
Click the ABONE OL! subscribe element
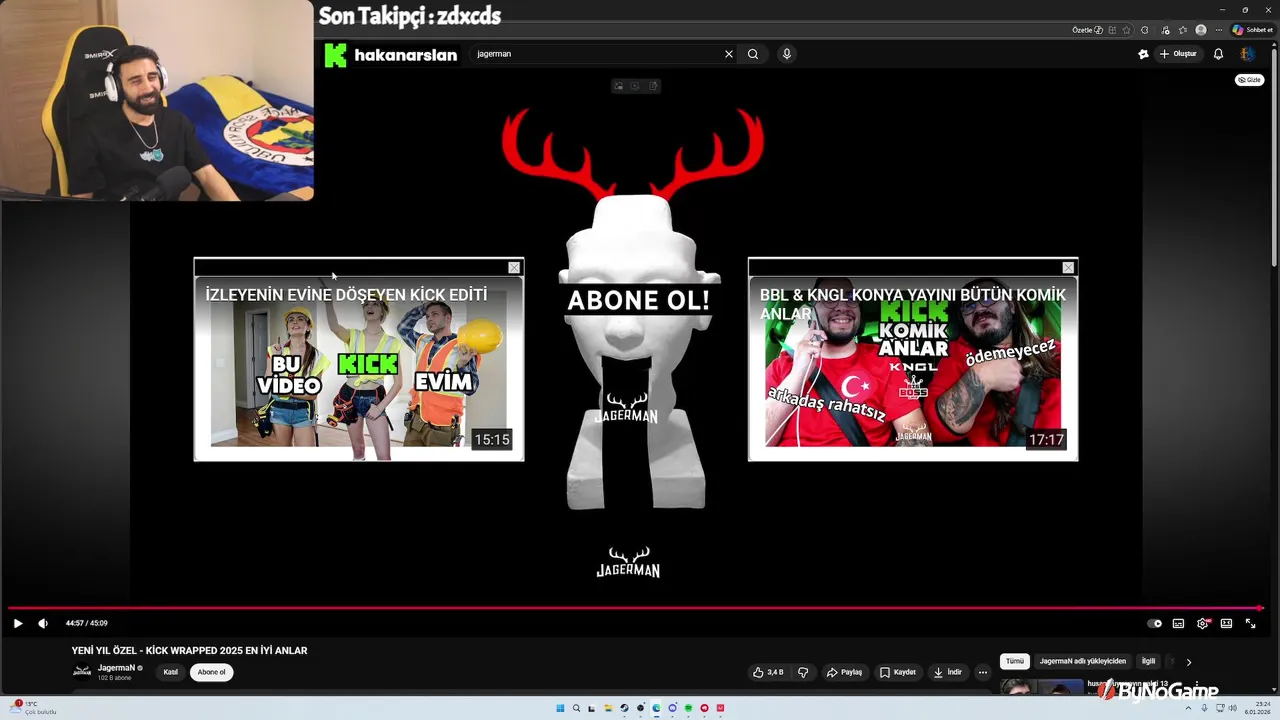coord(638,300)
